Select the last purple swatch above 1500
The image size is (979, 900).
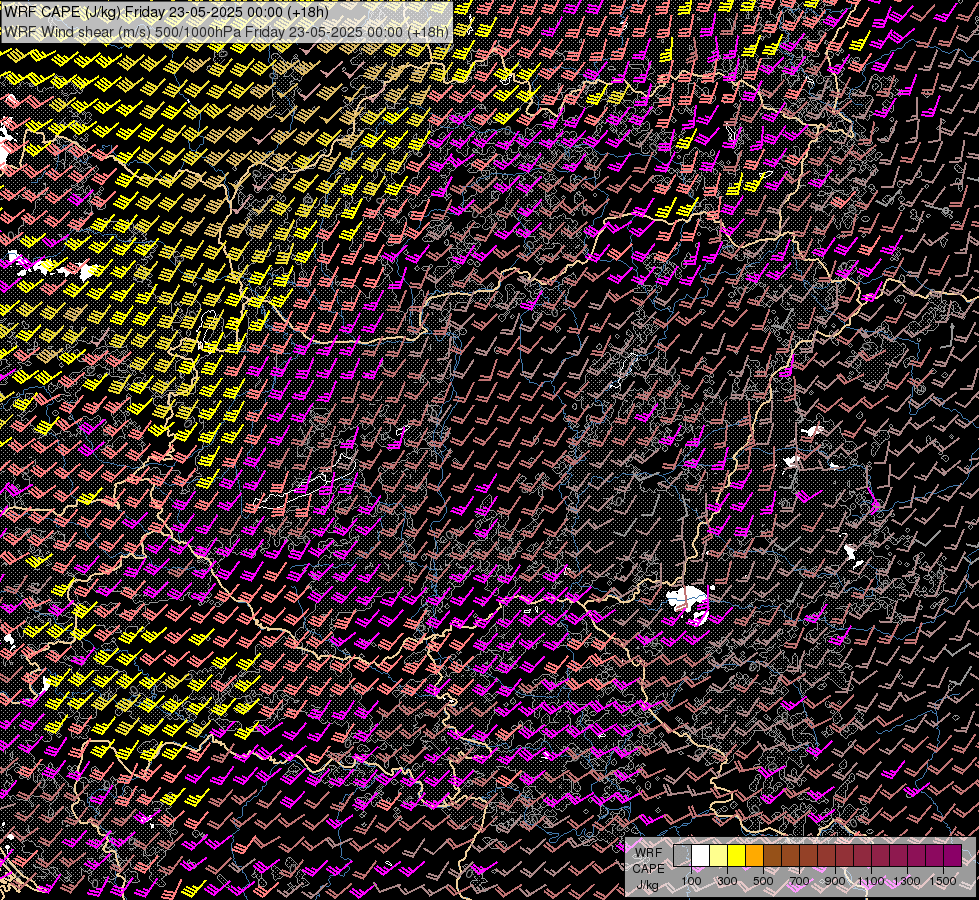click(953, 855)
